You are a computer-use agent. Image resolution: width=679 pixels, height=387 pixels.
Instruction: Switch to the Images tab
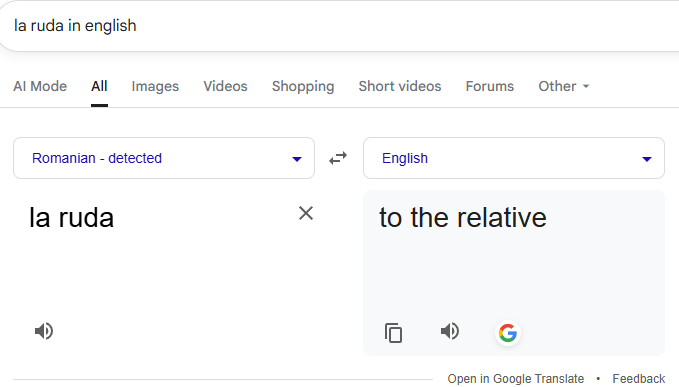point(155,86)
